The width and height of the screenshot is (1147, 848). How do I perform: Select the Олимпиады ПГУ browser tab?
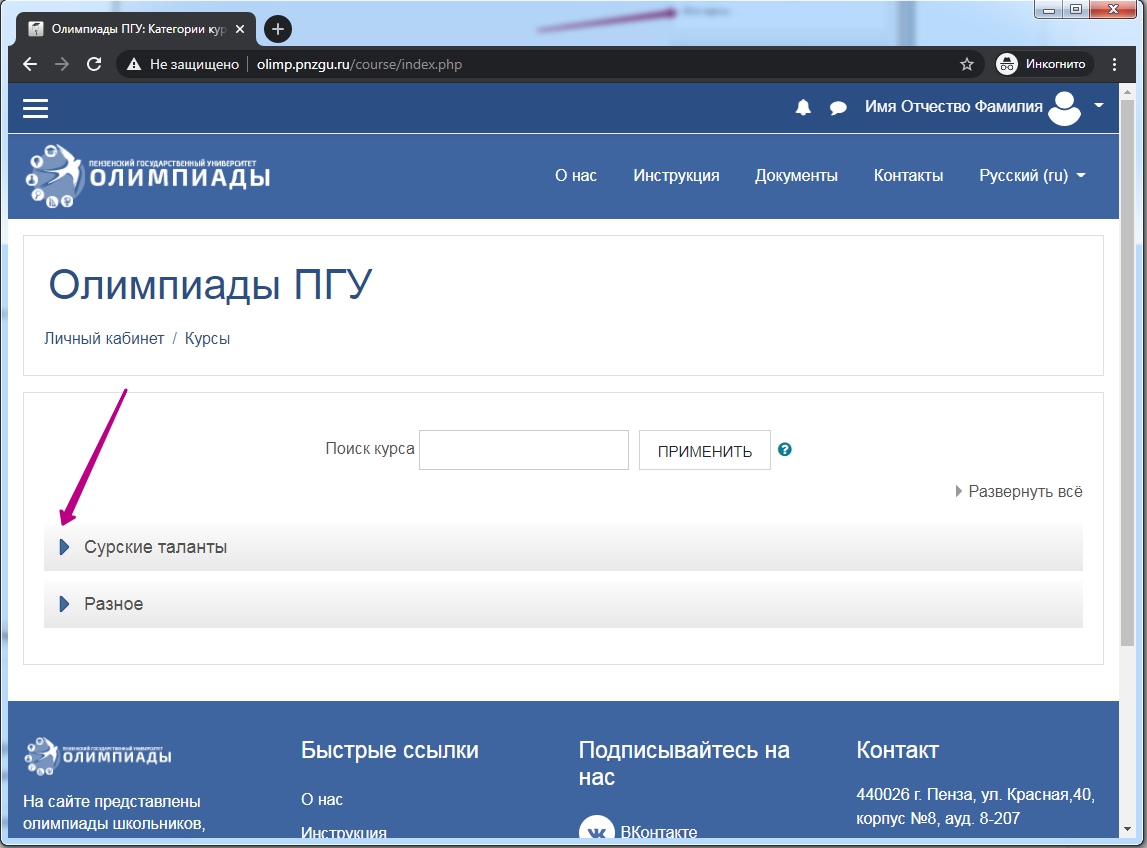point(136,29)
